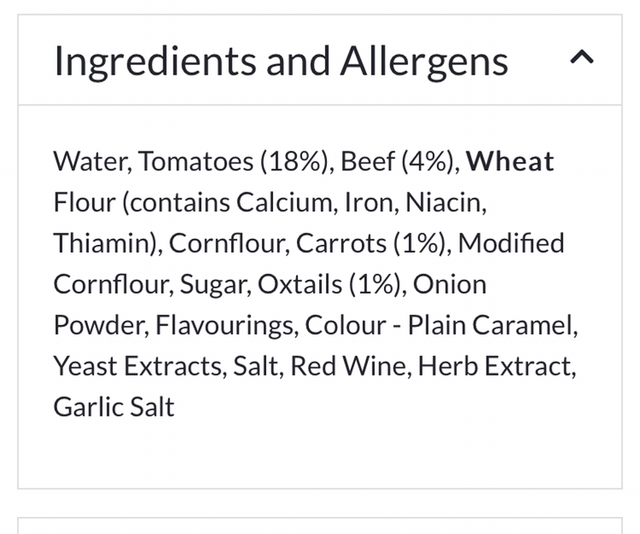
Task: Collapse the Ingredients and Allergens chevron
Action: (x=581, y=61)
